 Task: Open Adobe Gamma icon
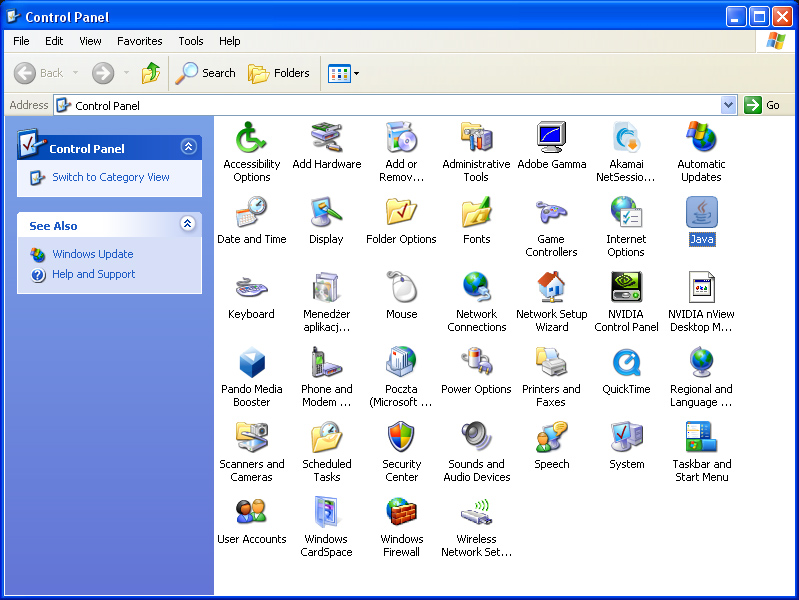[551, 138]
